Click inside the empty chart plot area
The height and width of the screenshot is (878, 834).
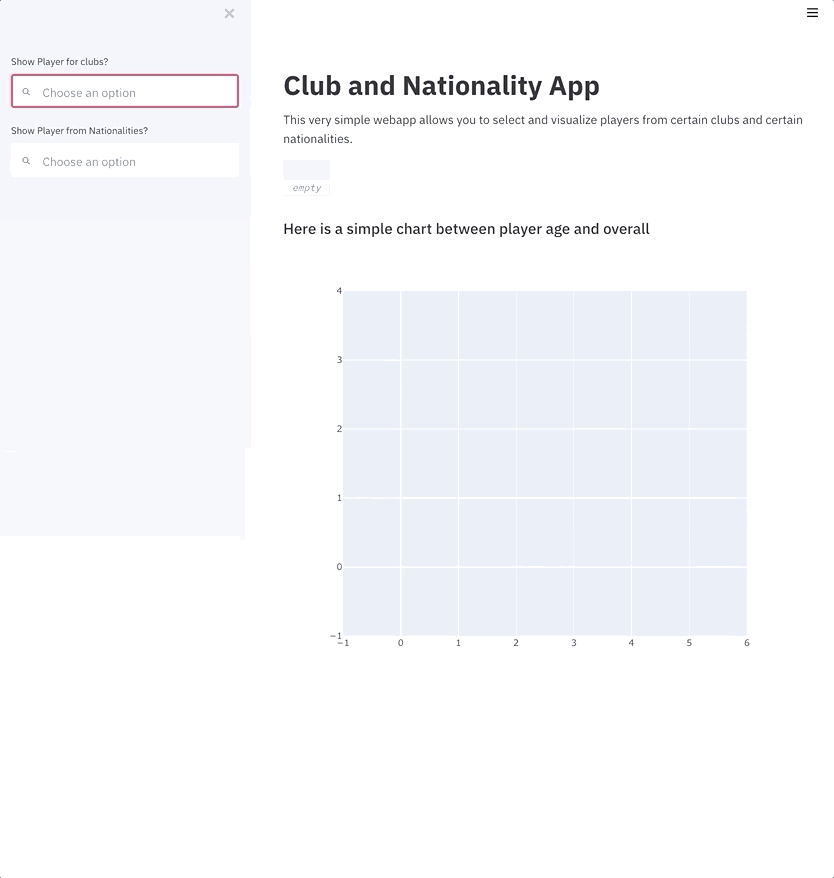click(x=544, y=463)
